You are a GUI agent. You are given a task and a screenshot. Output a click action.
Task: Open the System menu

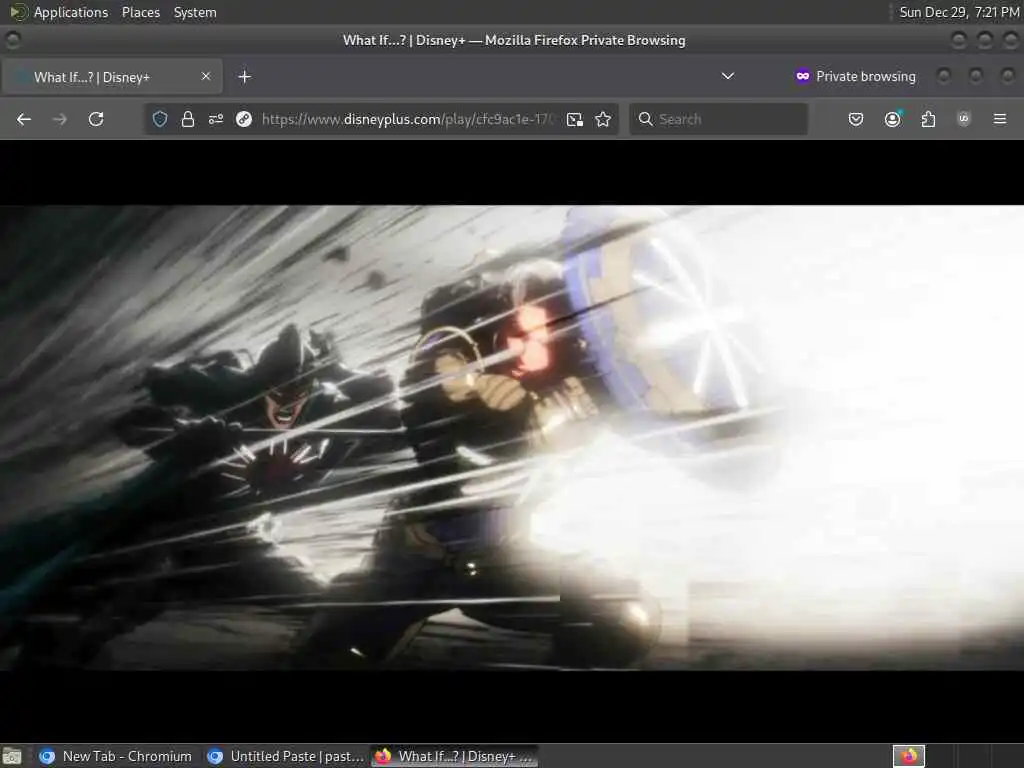coord(195,12)
